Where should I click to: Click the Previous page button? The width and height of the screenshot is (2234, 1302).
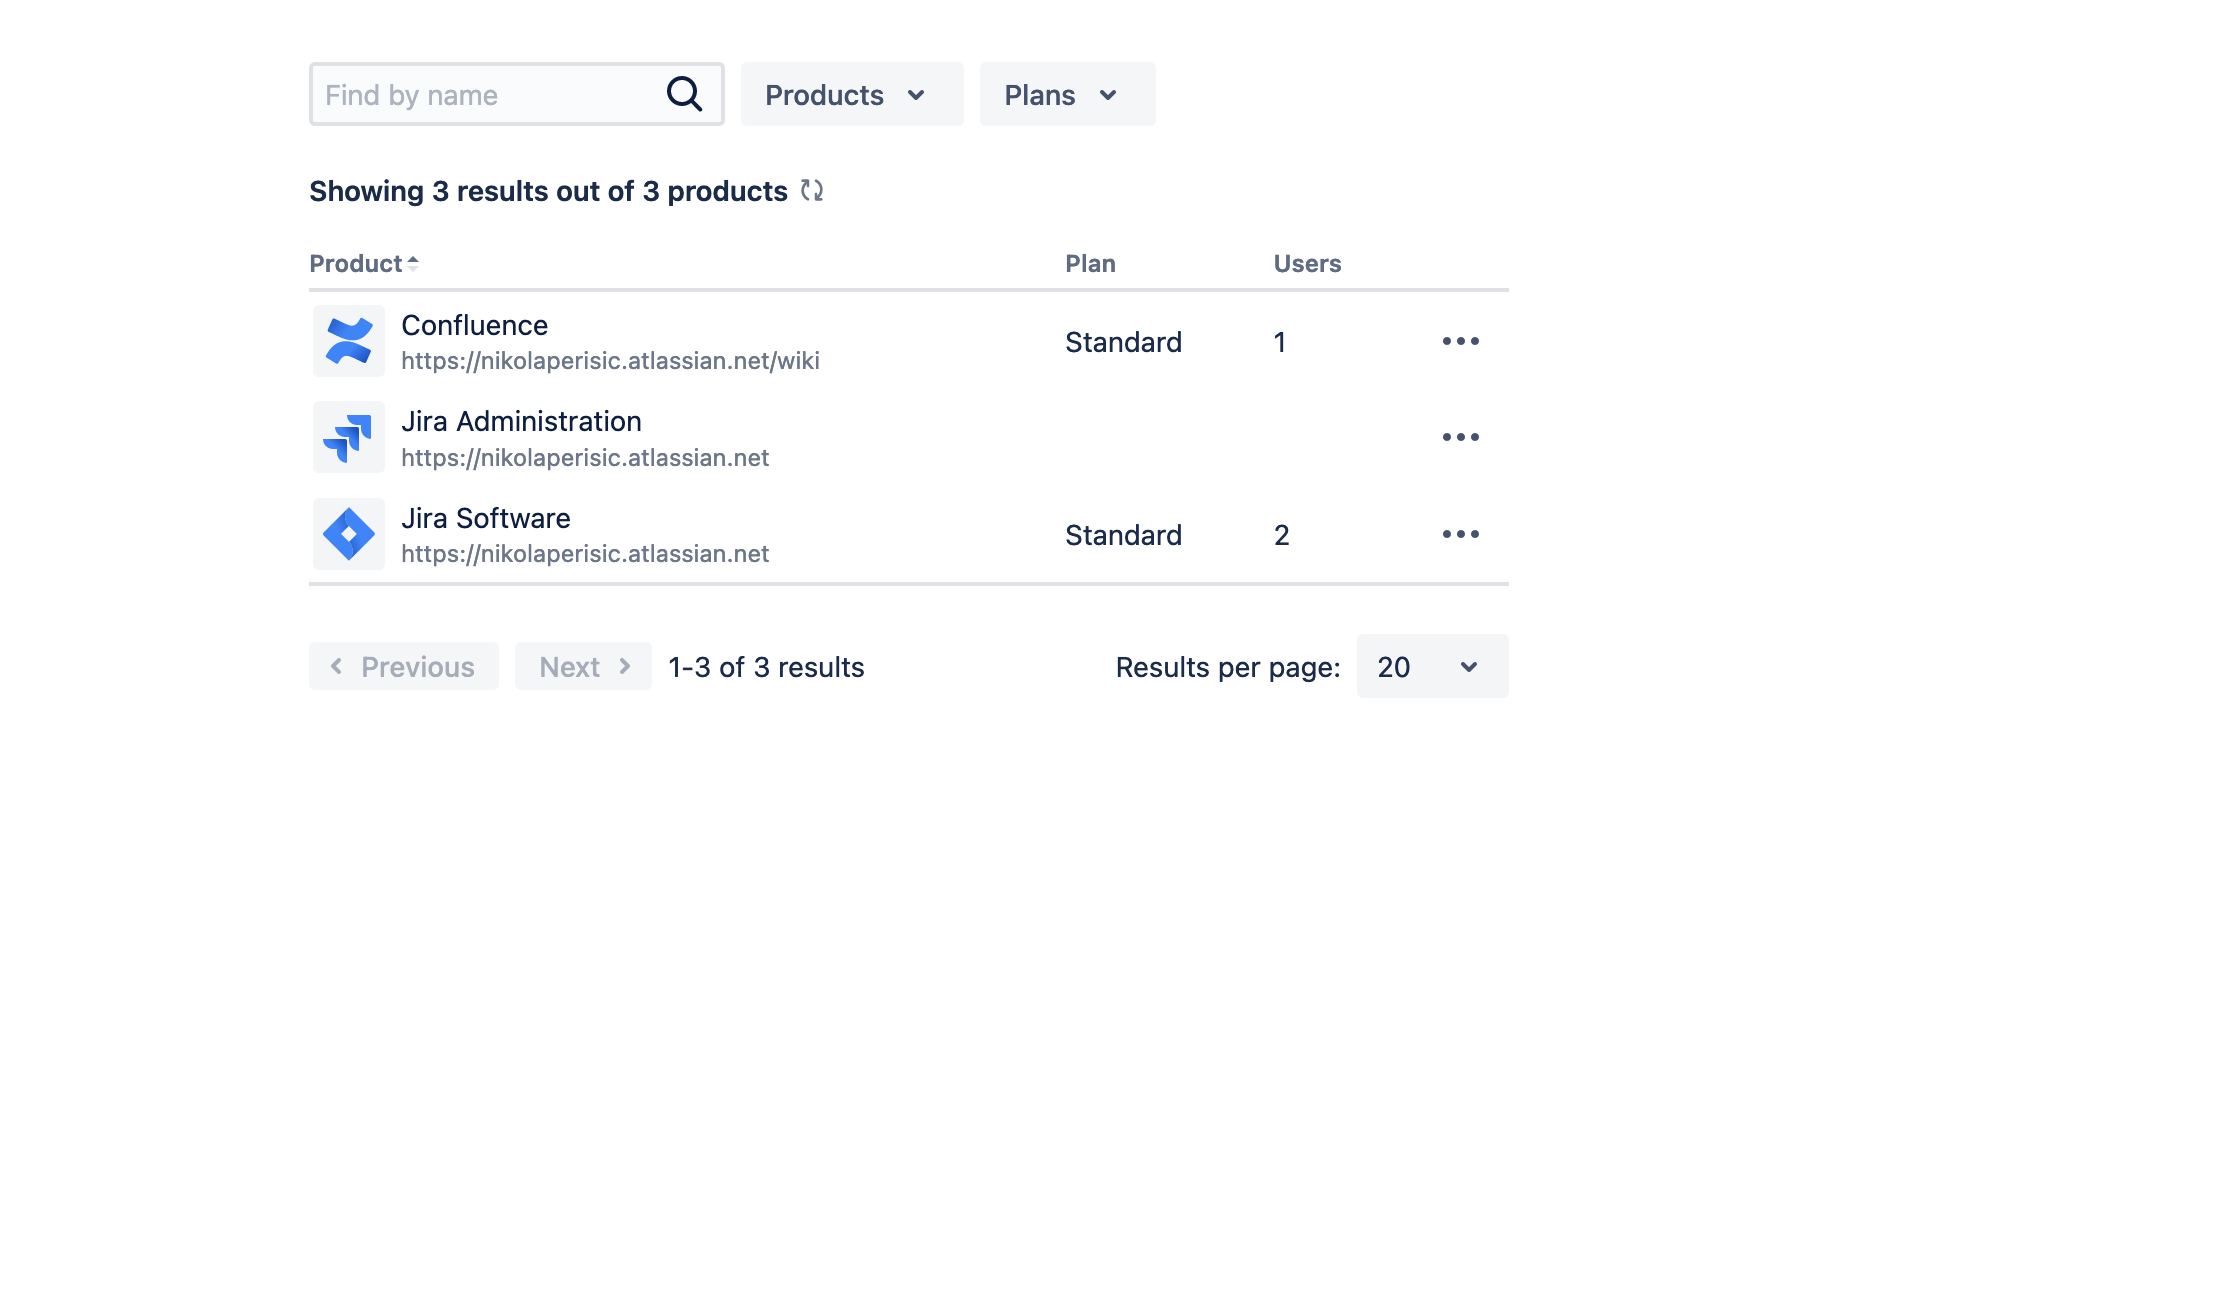[403, 666]
